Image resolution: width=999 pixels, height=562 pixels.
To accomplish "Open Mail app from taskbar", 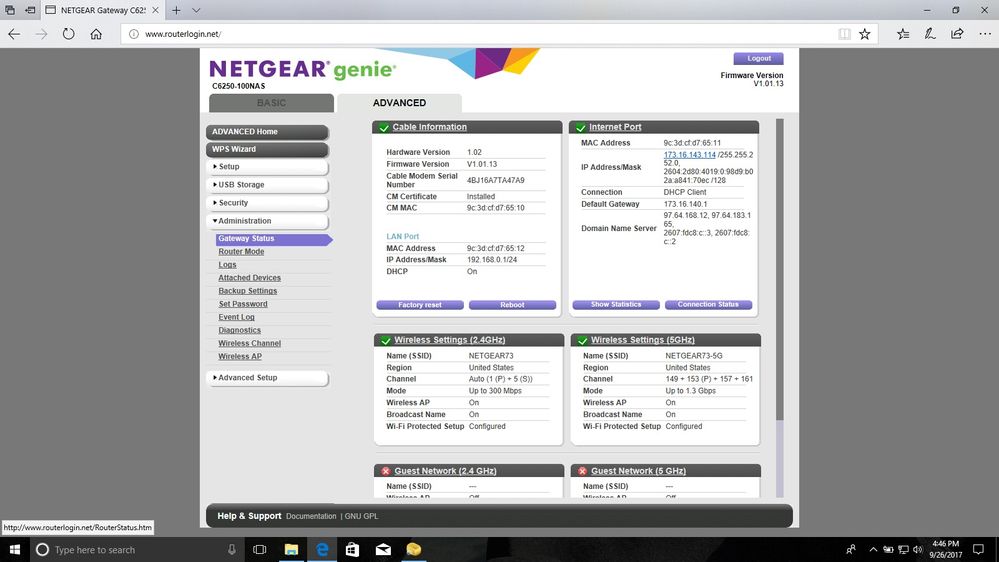I will pyautogui.click(x=383, y=549).
